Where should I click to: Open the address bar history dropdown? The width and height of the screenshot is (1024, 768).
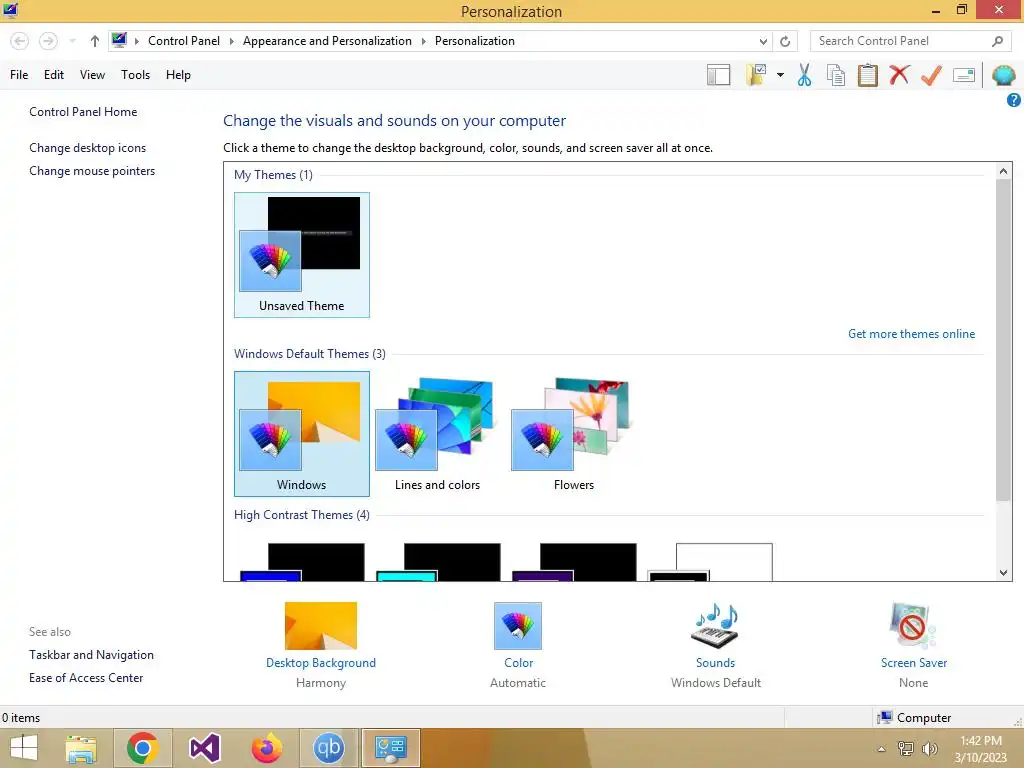(x=763, y=41)
